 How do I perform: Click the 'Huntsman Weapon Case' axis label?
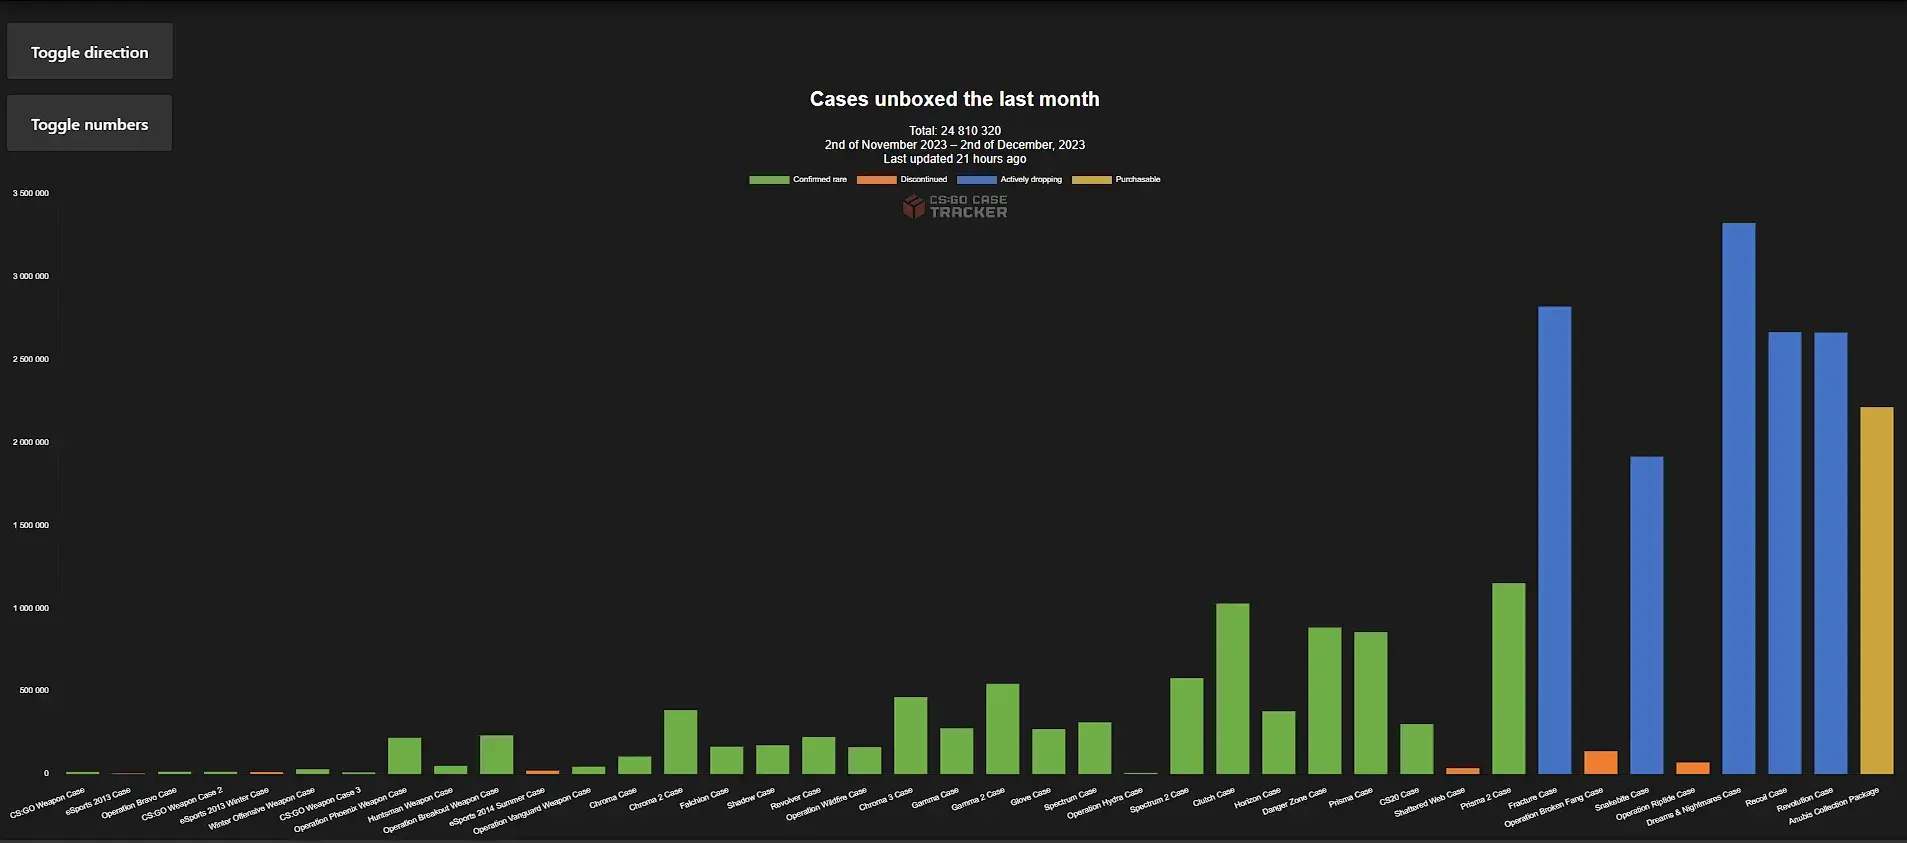[x=410, y=805]
